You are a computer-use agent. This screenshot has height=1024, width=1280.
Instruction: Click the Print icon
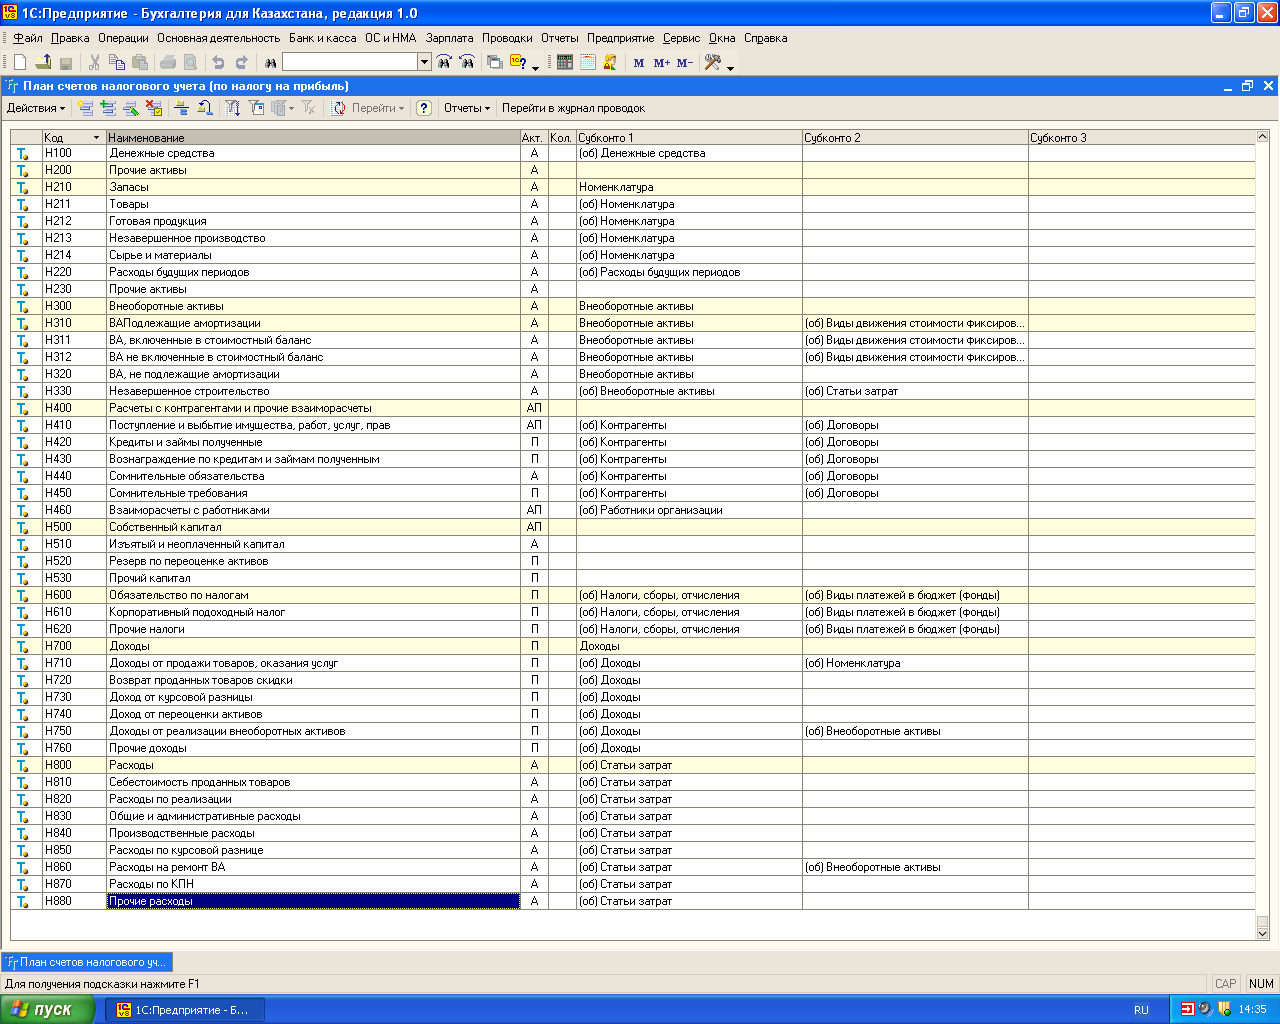168,62
